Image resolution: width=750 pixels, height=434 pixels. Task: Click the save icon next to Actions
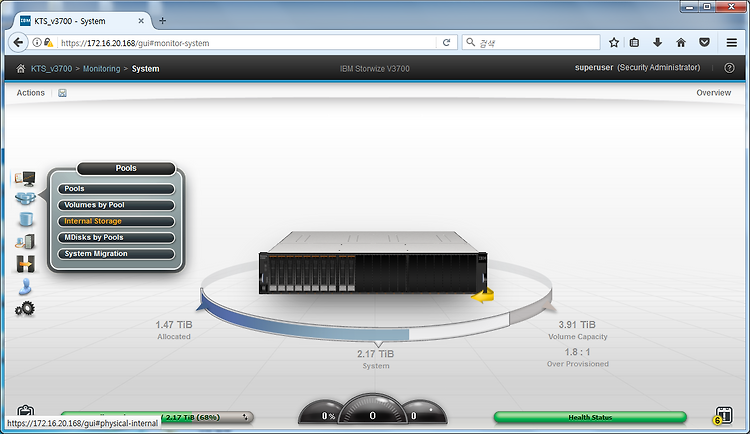(x=62, y=93)
